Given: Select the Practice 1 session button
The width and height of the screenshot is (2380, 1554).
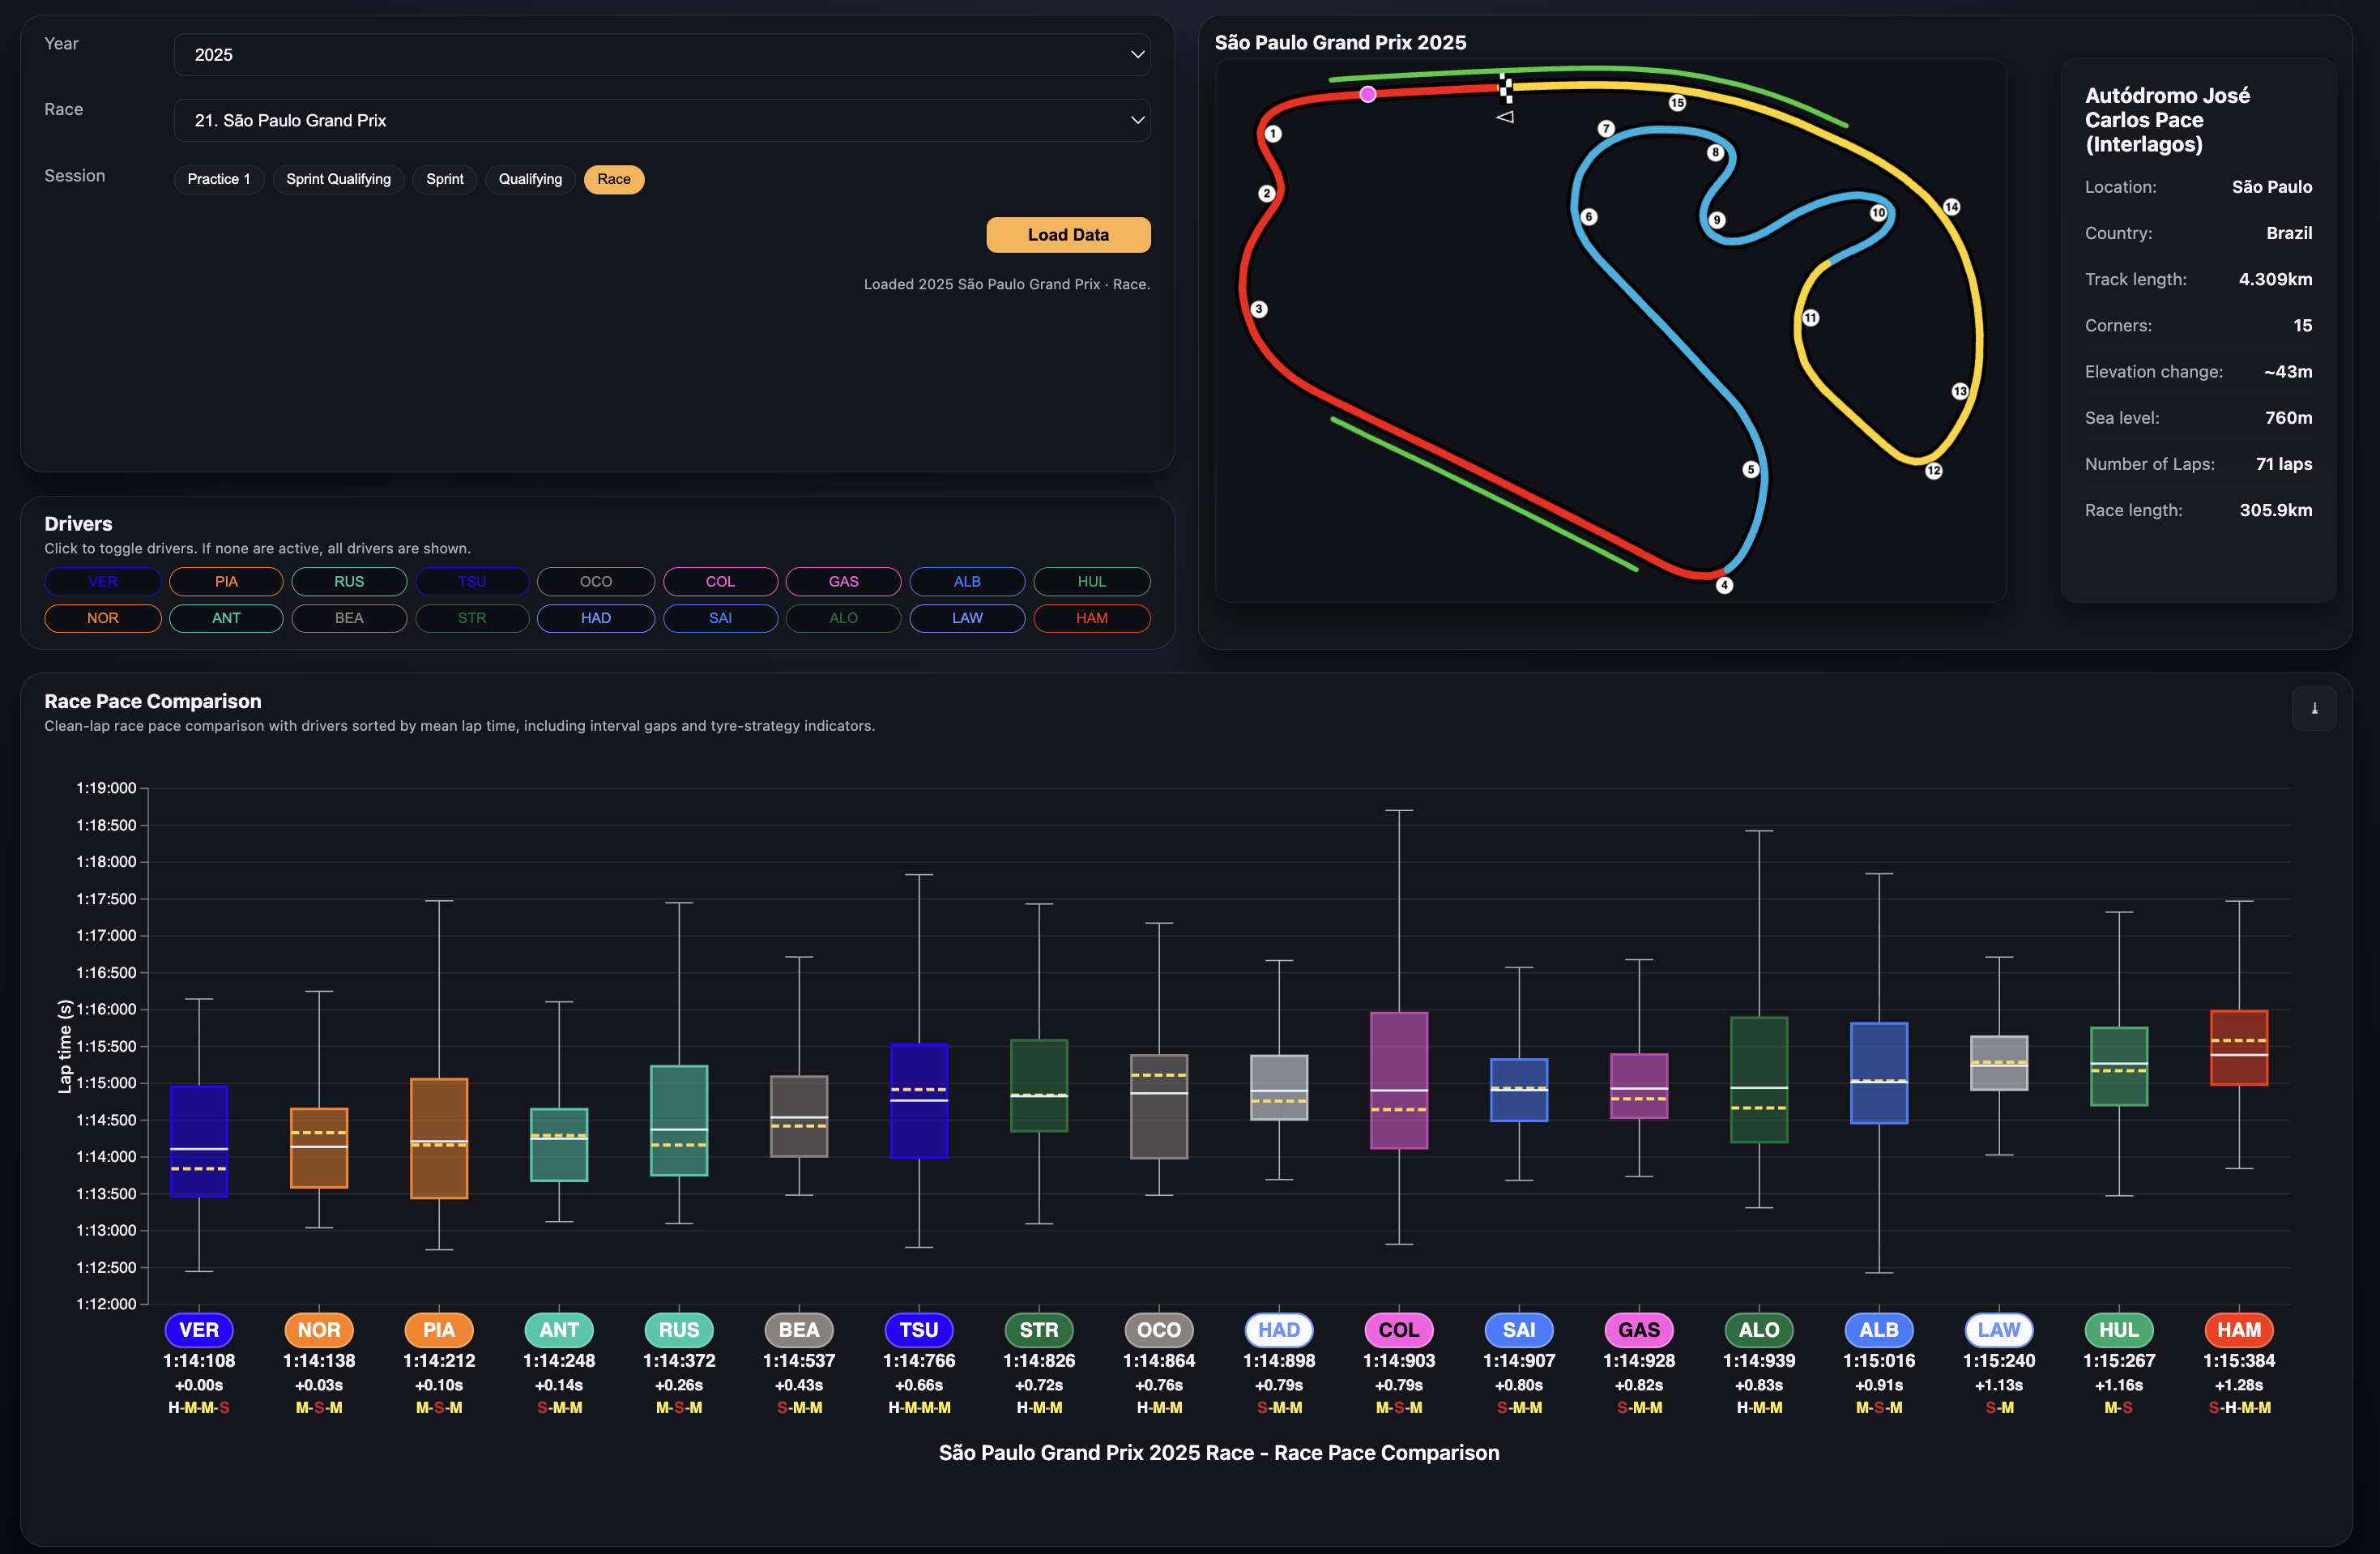Looking at the screenshot, I should 218,179.
